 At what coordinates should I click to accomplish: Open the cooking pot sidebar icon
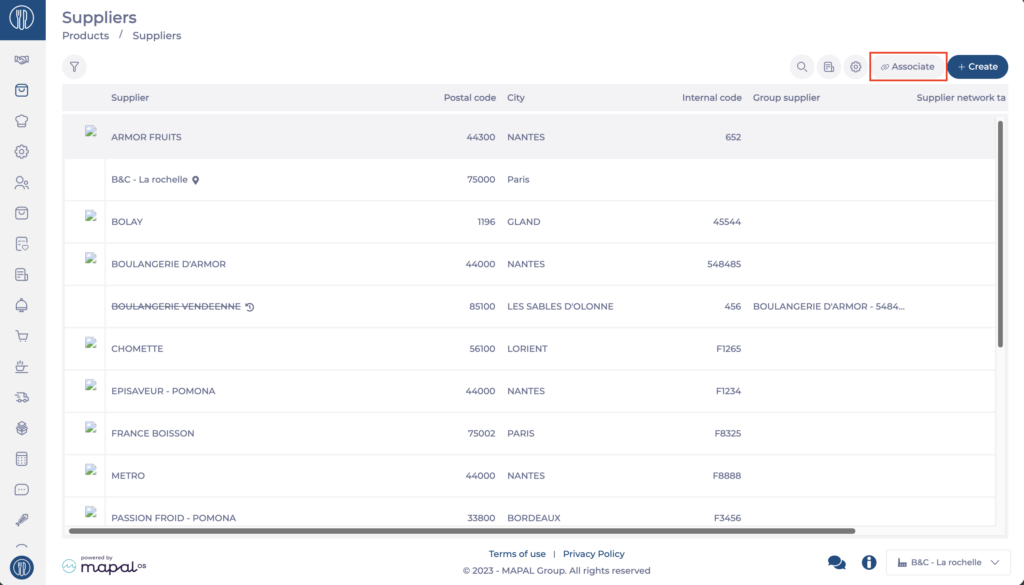click(22, 366)
